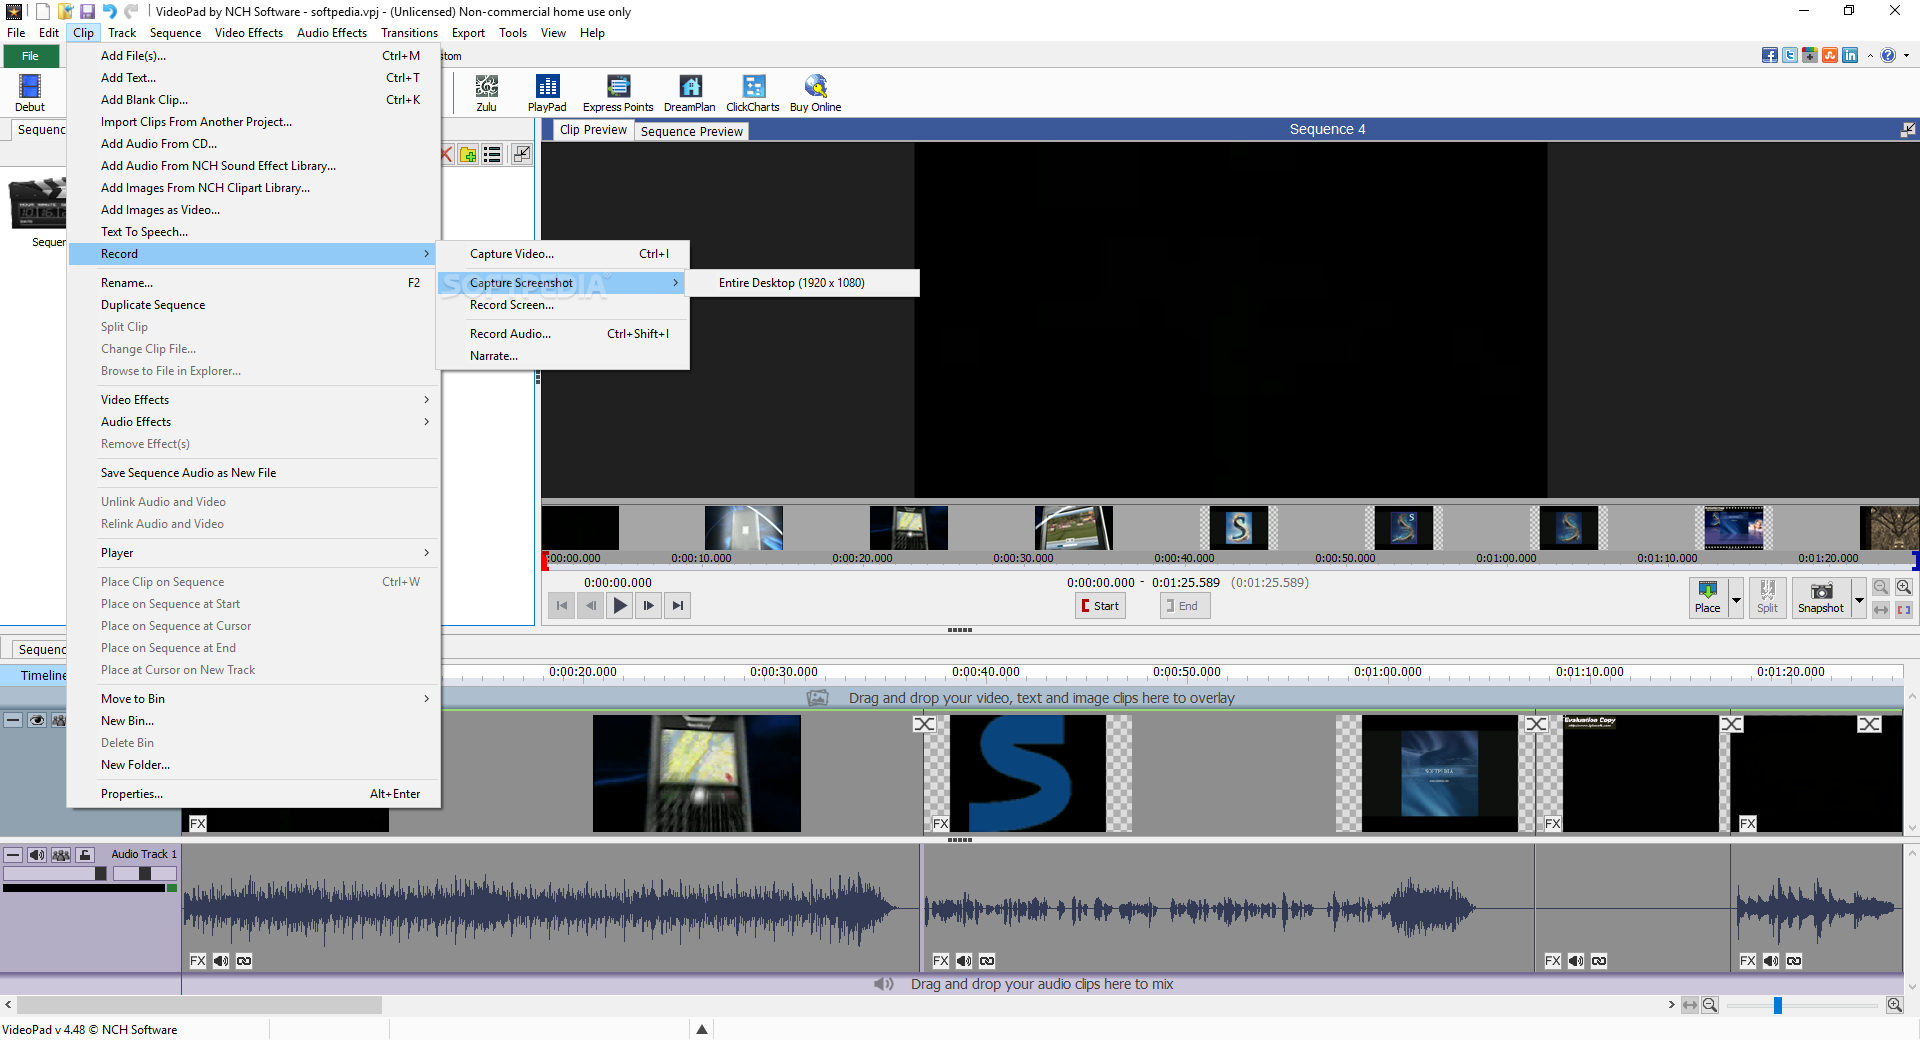Click Add Text... in Clip menu
Screen dimensions: 1920x1040
point(254,78)
